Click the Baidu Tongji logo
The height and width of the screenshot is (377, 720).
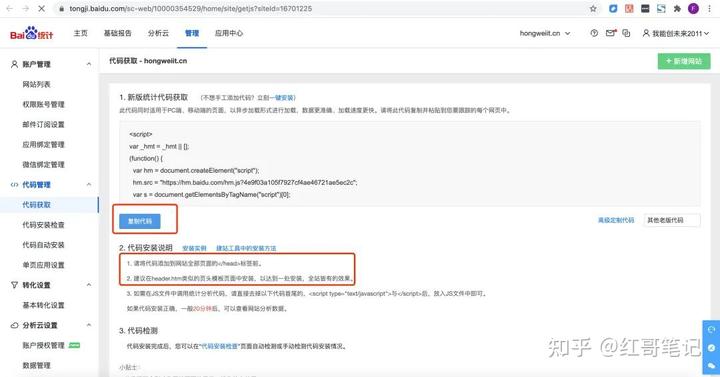[x=31, y=34]
